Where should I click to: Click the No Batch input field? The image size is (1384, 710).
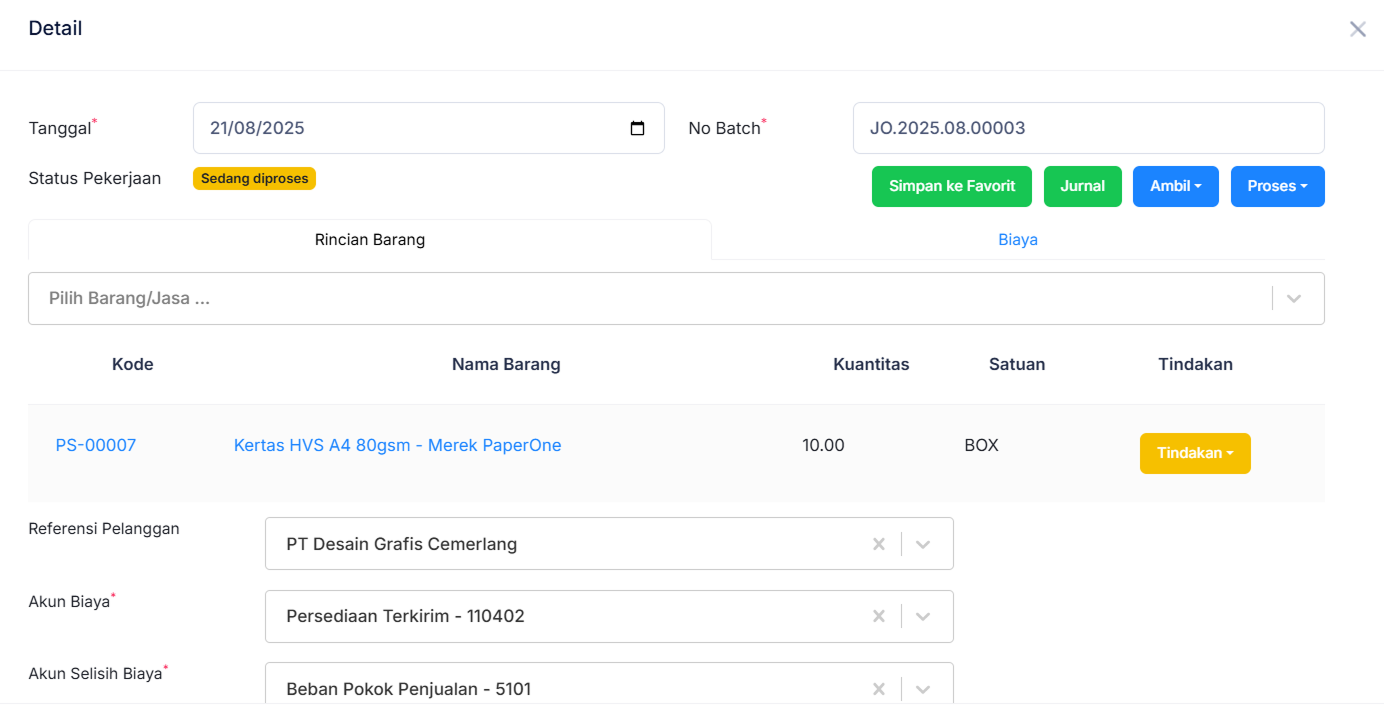1088,128
